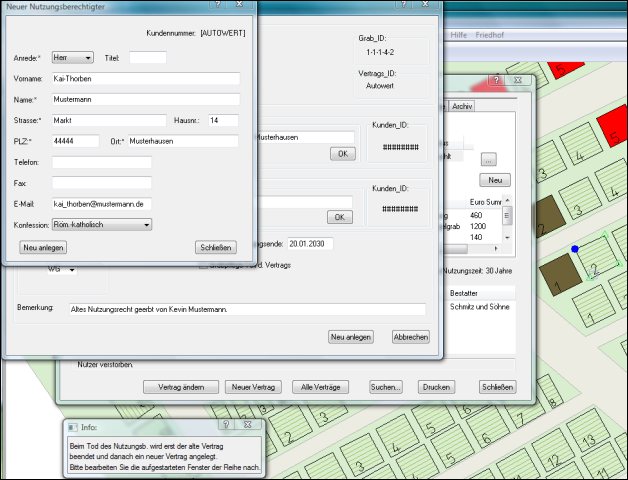This screenshot has height=480, width=628.
Task: Click the PLZ field showing 44444
Action: pyautogui.click(x=75, y=141)
